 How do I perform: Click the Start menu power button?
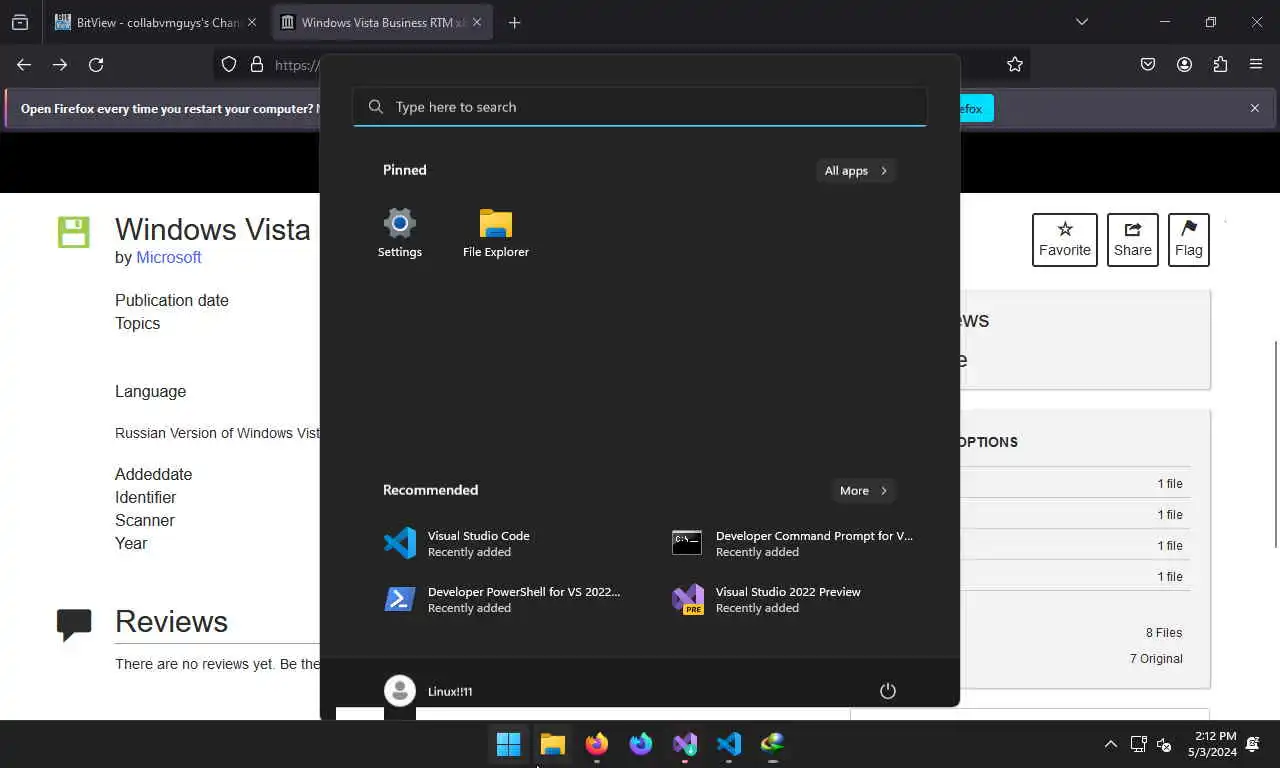pos(887,691)
